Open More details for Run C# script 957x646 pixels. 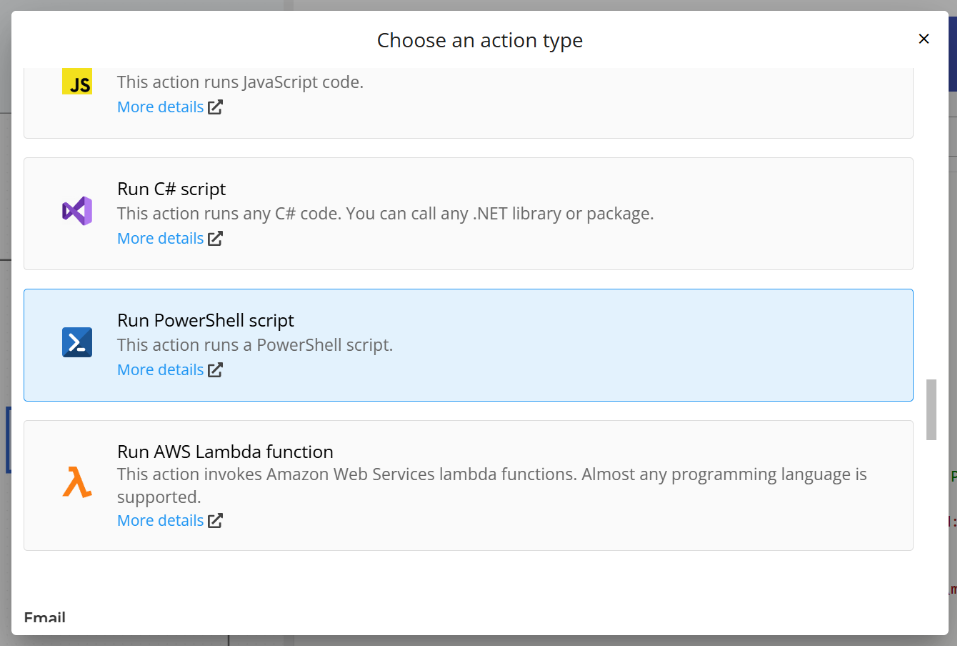160,238
